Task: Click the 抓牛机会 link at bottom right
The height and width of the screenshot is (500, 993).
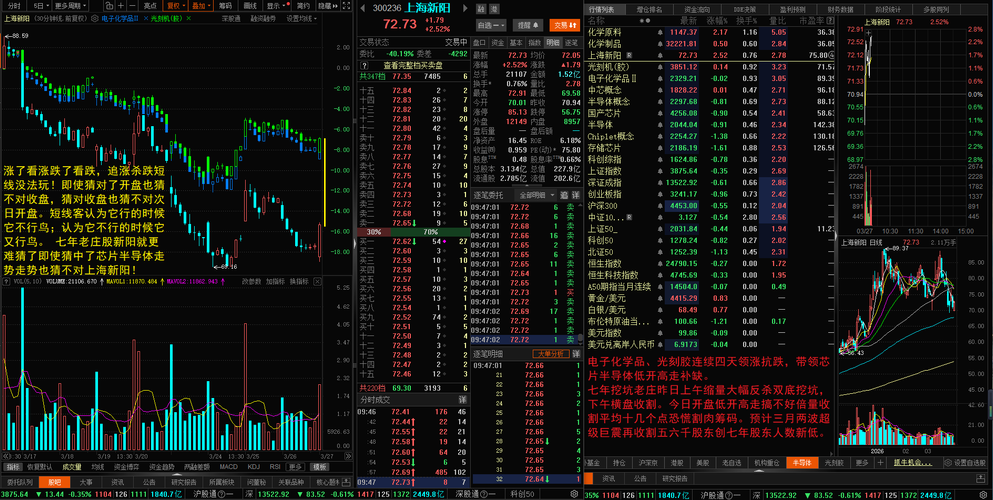Action: point(913,463)
